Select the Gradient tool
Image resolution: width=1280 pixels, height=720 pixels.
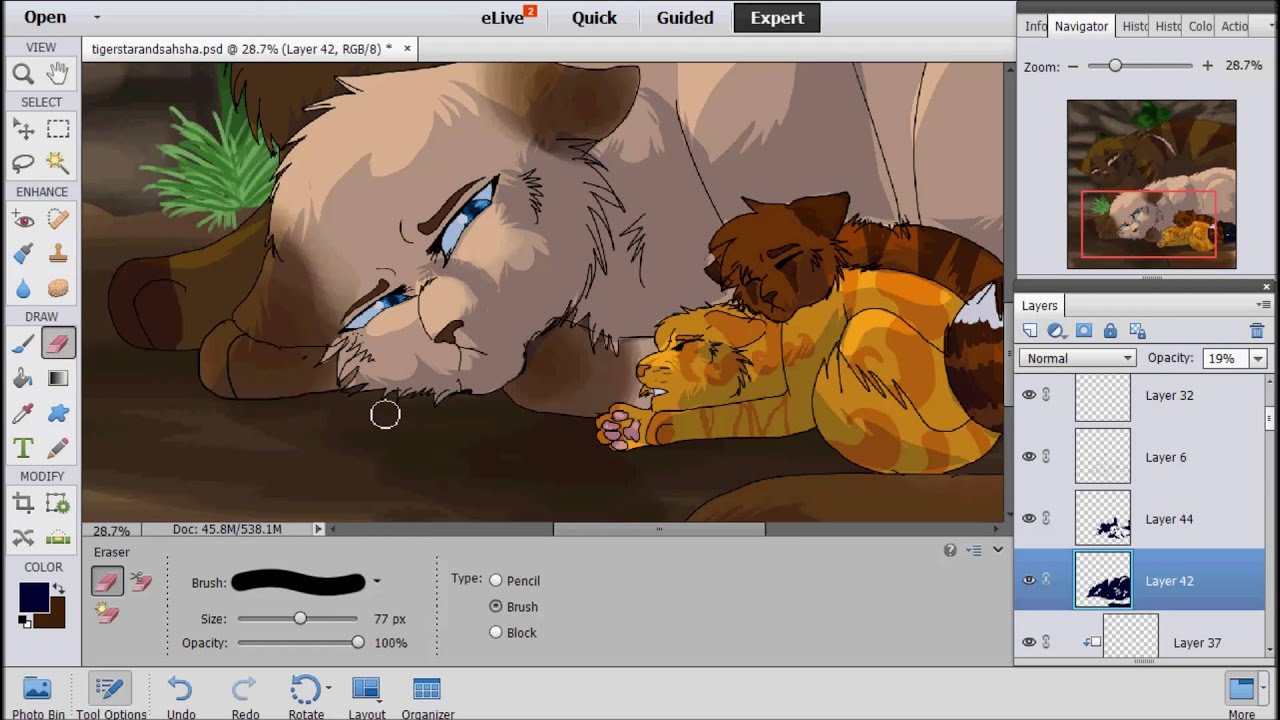tap(58, 378)
